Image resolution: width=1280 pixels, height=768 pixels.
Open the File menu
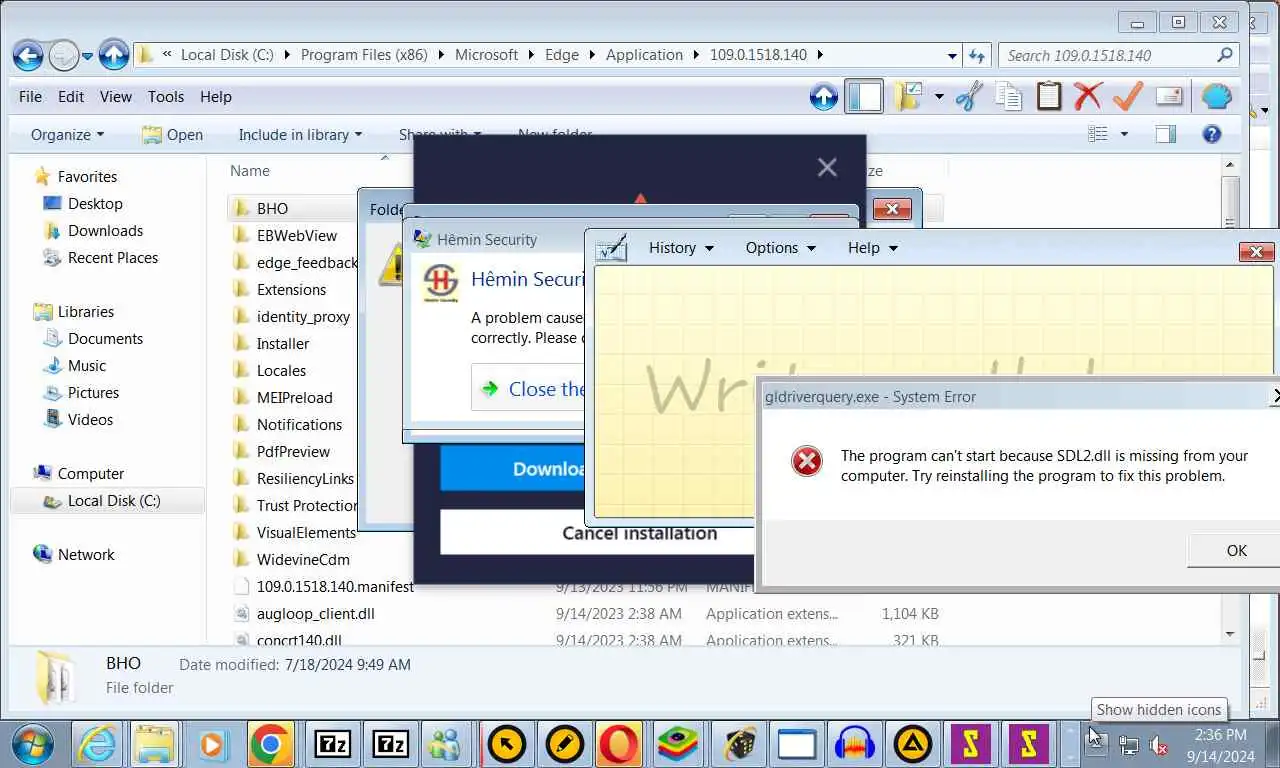pyautogui.click(x=31, y=97)
